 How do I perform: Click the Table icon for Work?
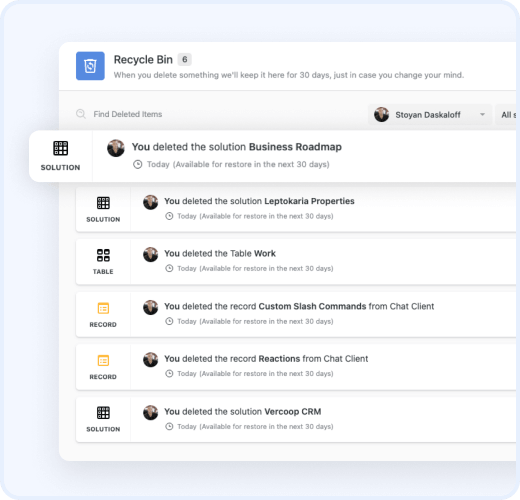coord(103,255)
